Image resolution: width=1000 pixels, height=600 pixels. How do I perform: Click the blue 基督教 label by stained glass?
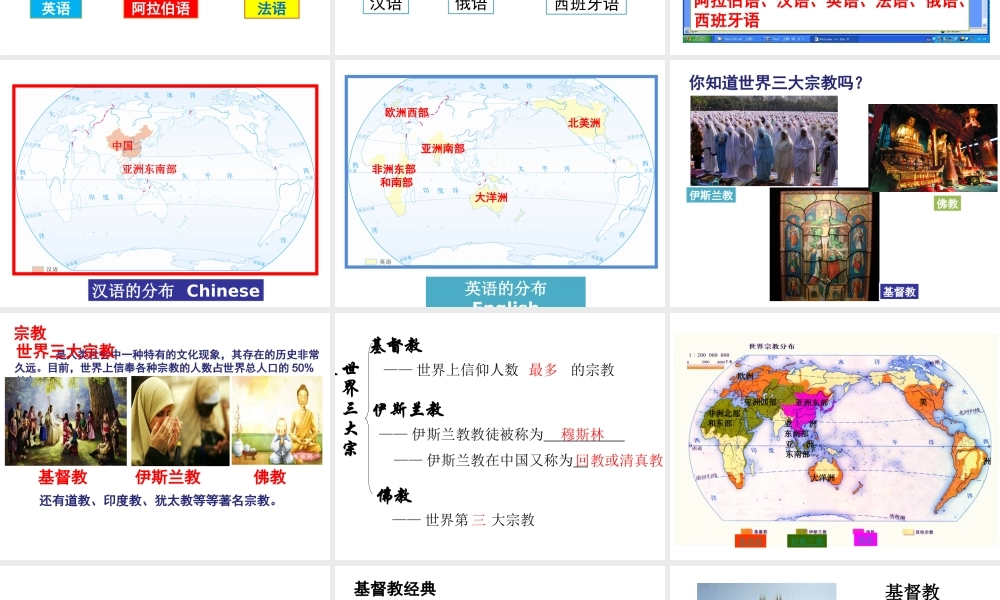click(x=899, y=291)
